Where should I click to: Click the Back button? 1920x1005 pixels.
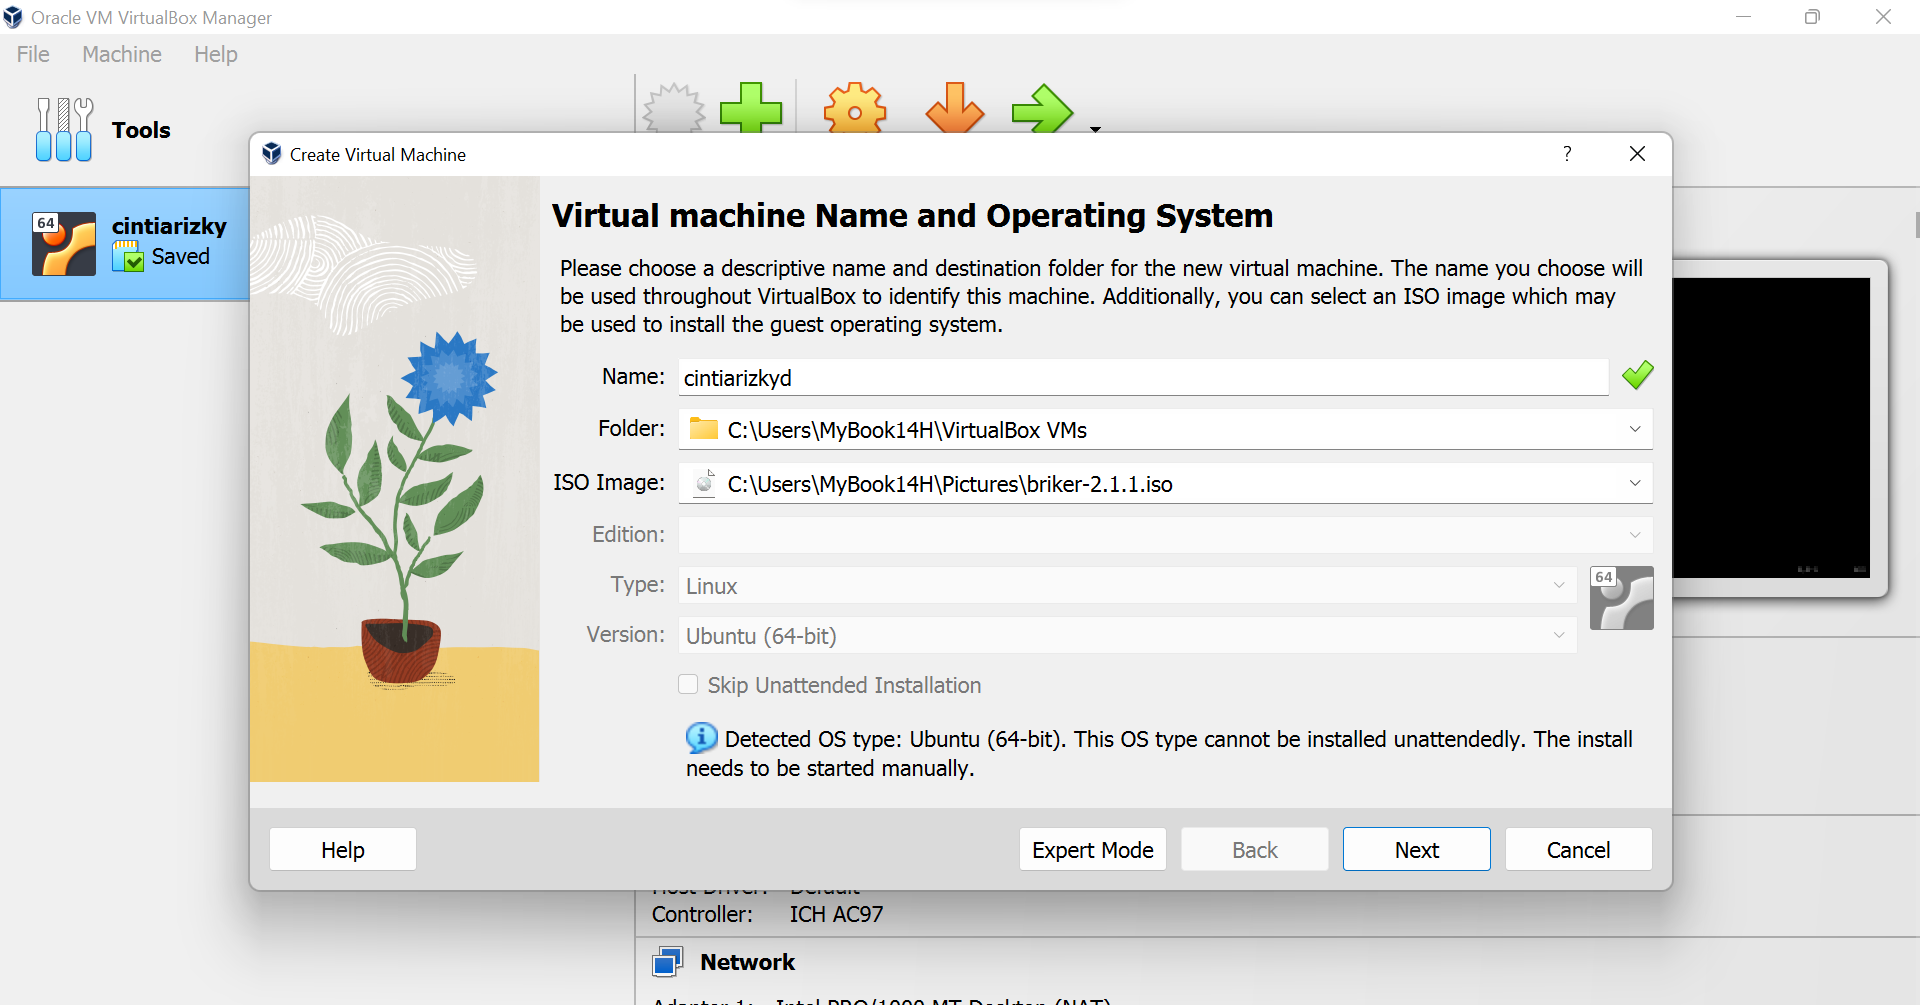tap(1255, 850)
